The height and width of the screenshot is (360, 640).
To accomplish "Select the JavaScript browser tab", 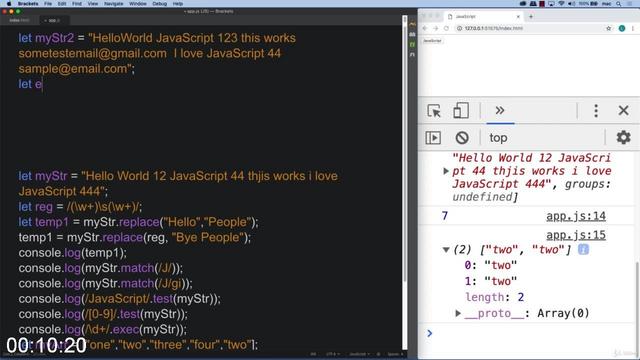I will [x=484, y=17].
